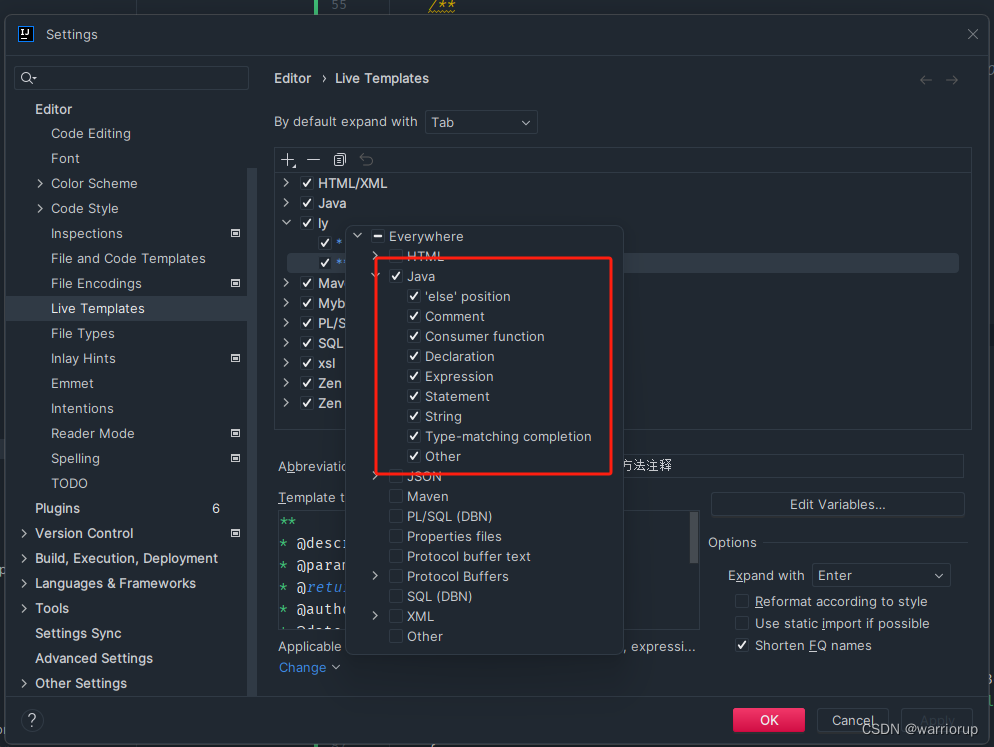Click the project-level icon beside Inlay Hints
994x747 pixels.
235,358
